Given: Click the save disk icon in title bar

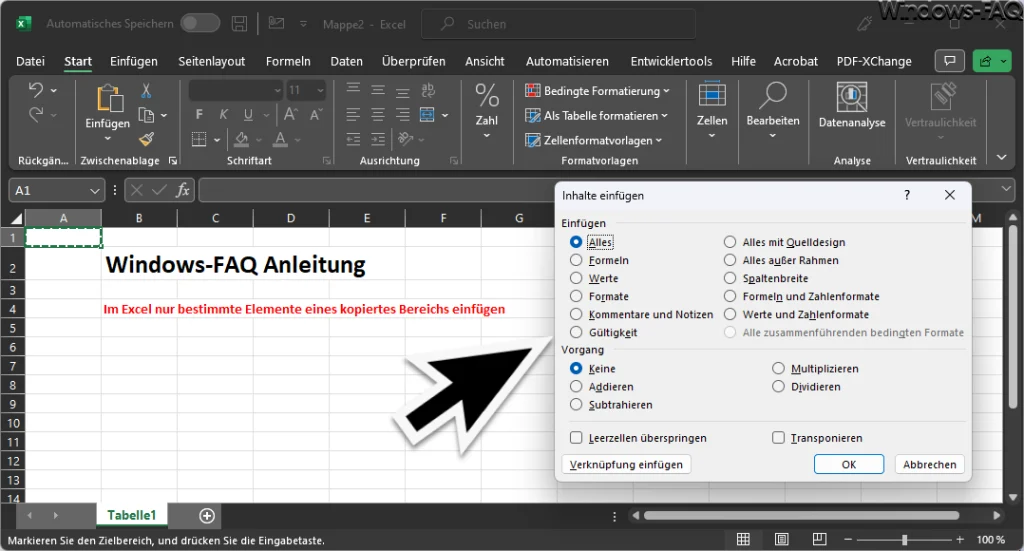Looking at the screenshot, I should tap(240, 24).
